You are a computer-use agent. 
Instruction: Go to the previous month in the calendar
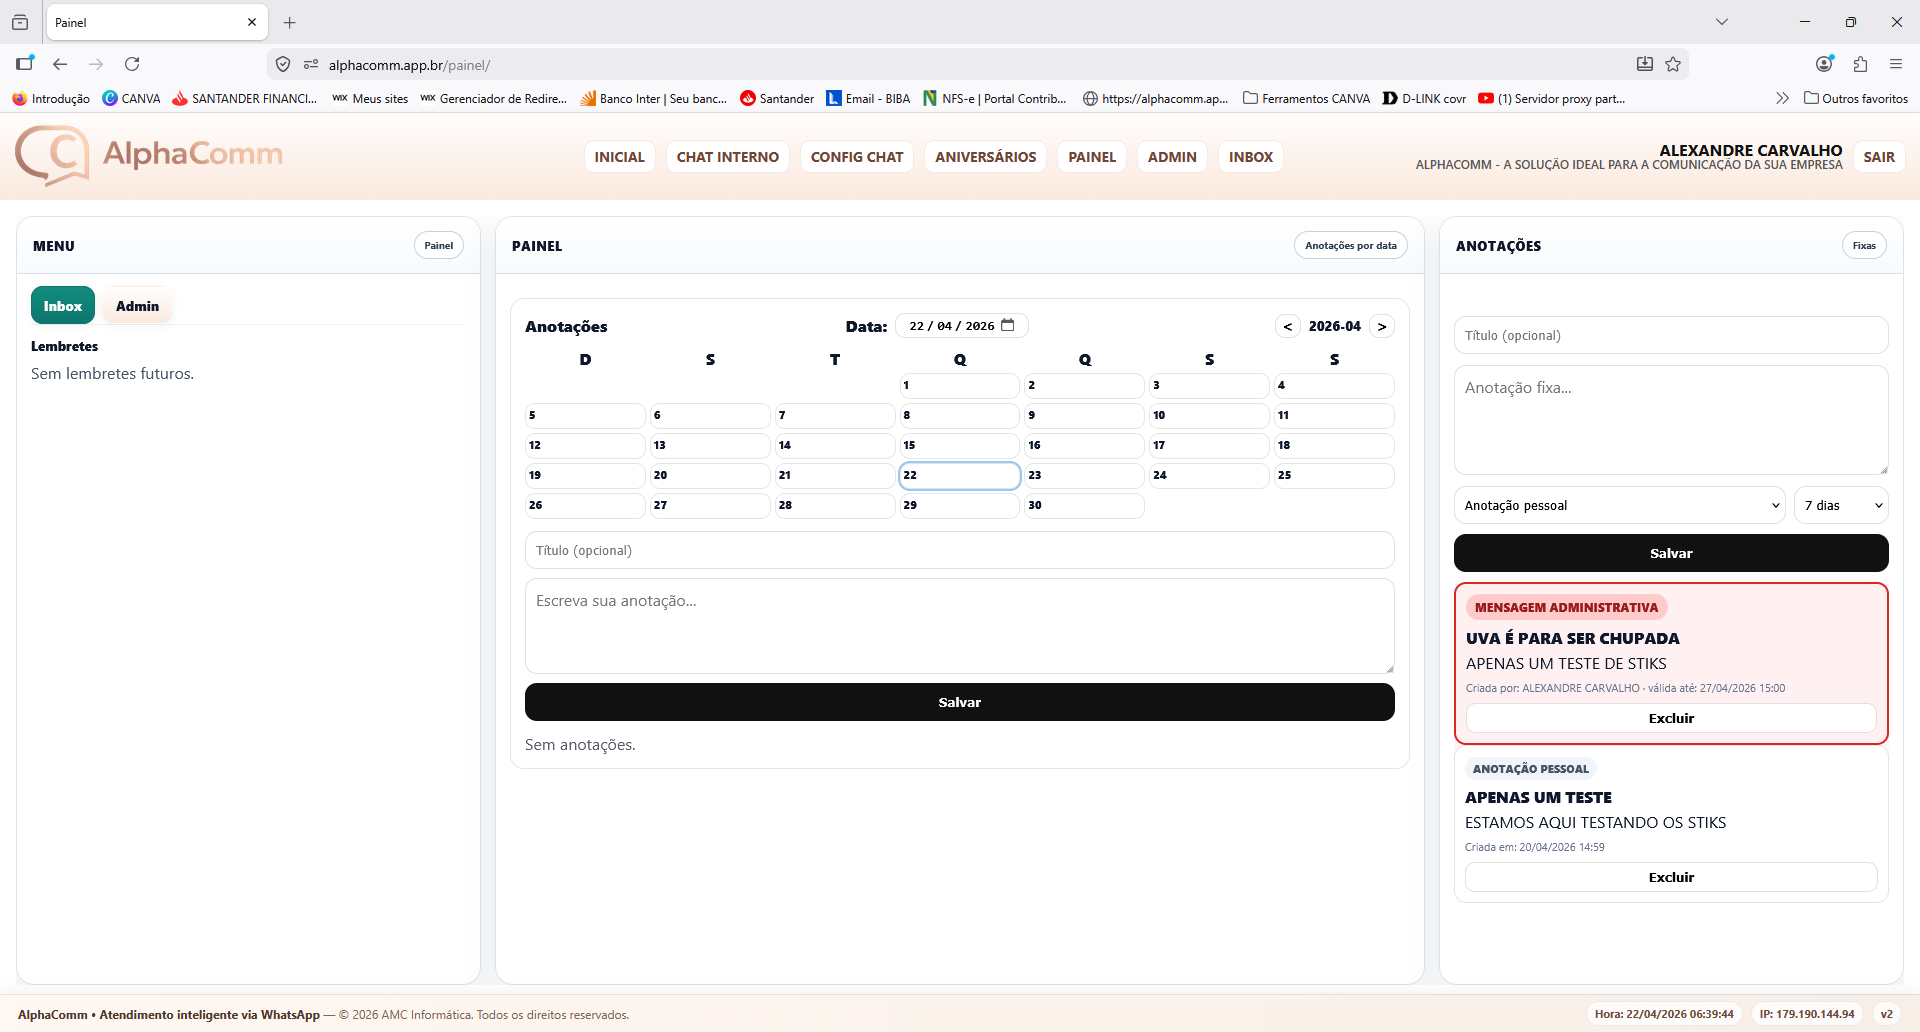[1288, 326]
